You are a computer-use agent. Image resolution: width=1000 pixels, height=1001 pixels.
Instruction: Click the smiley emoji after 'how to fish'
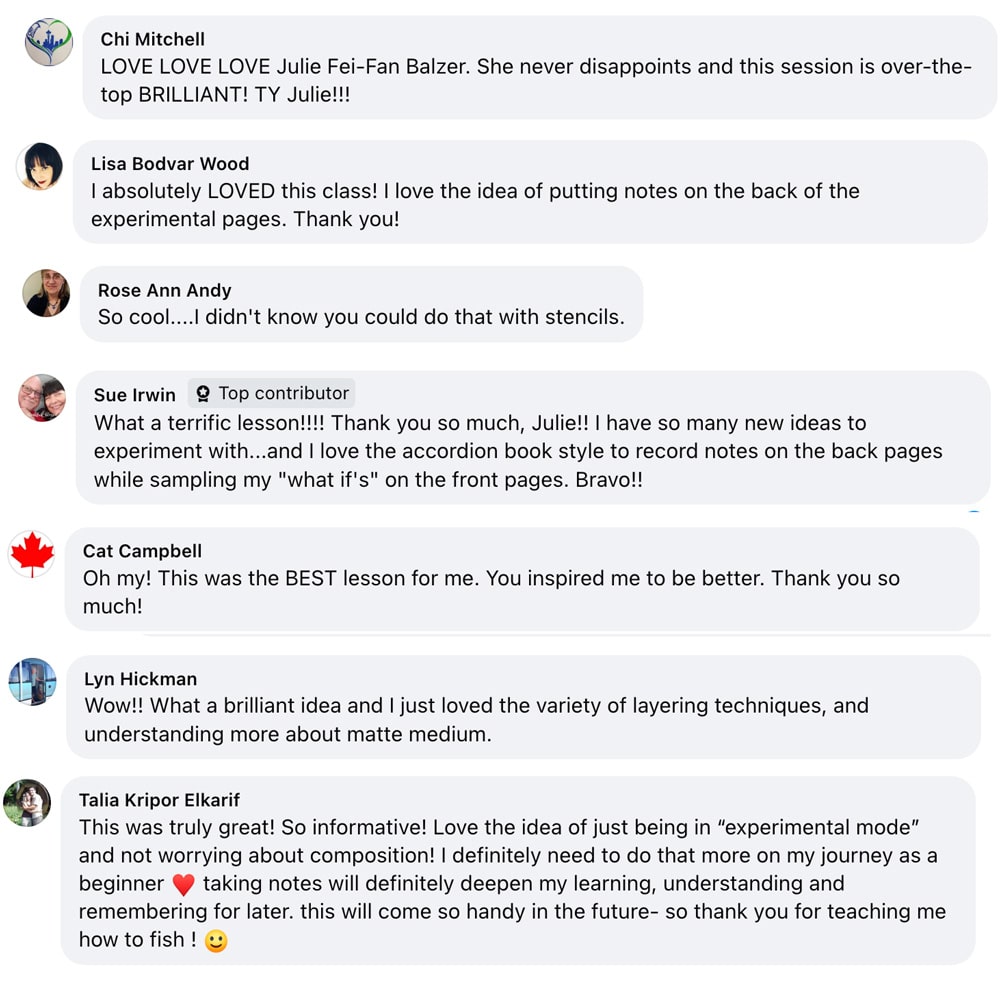coord(215,941)
